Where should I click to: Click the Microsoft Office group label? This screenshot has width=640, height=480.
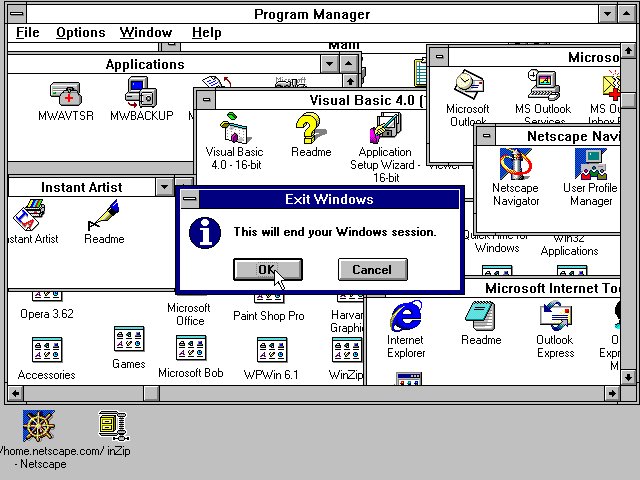coord(189,314)
